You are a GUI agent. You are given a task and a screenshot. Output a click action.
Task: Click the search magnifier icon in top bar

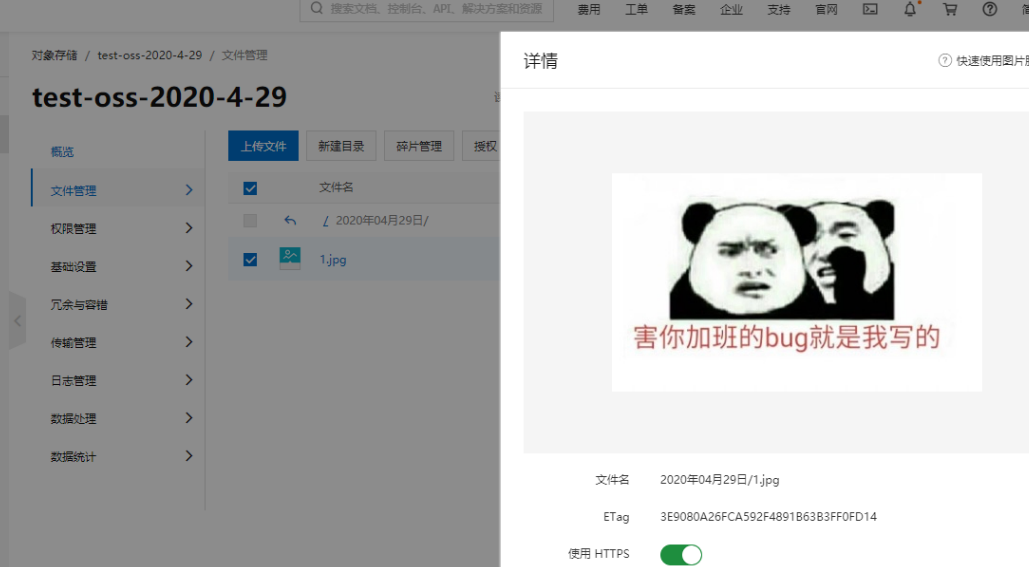coord(317,9)
